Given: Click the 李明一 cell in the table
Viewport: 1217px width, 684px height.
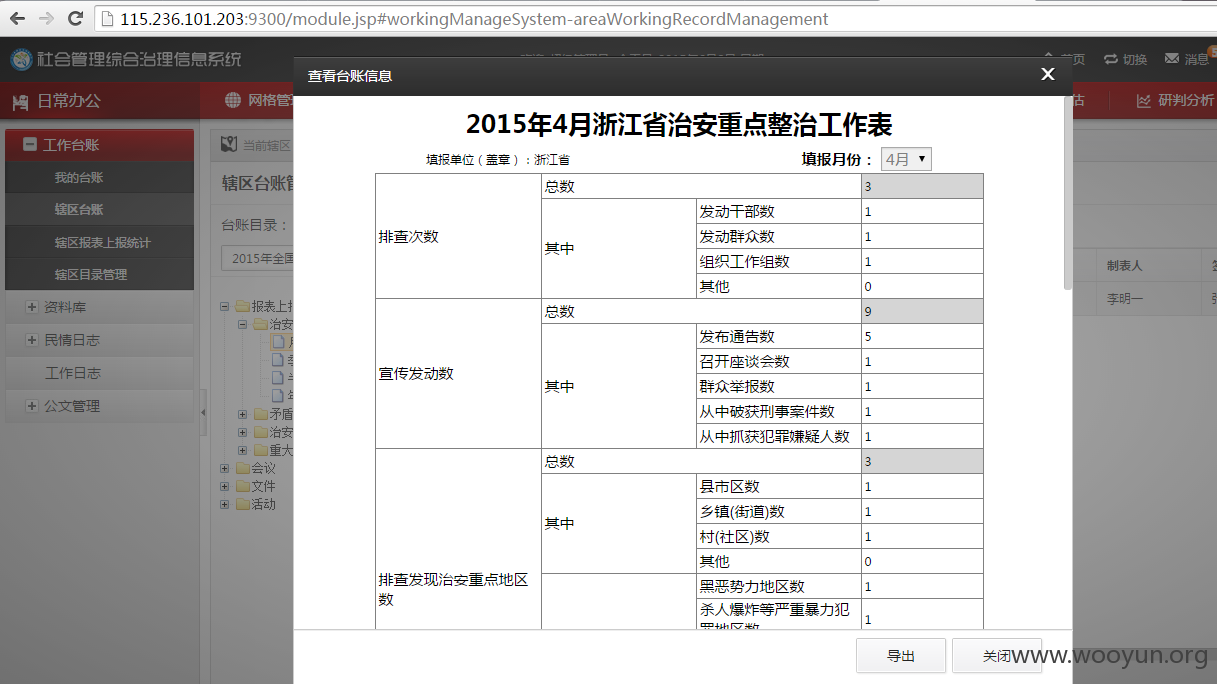Looking at the screenshot, I should point(1124,298).
